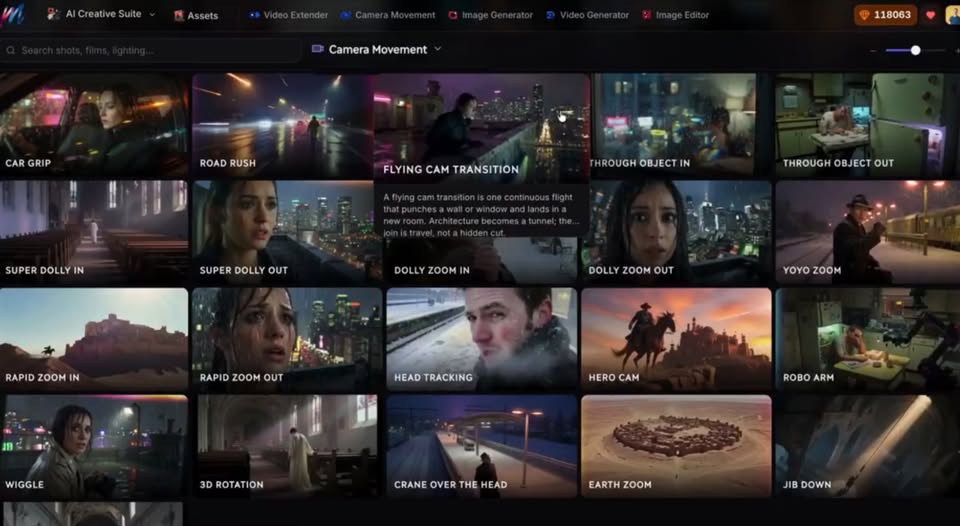Adjust the thumbnail size slider handle

[915, 50]
